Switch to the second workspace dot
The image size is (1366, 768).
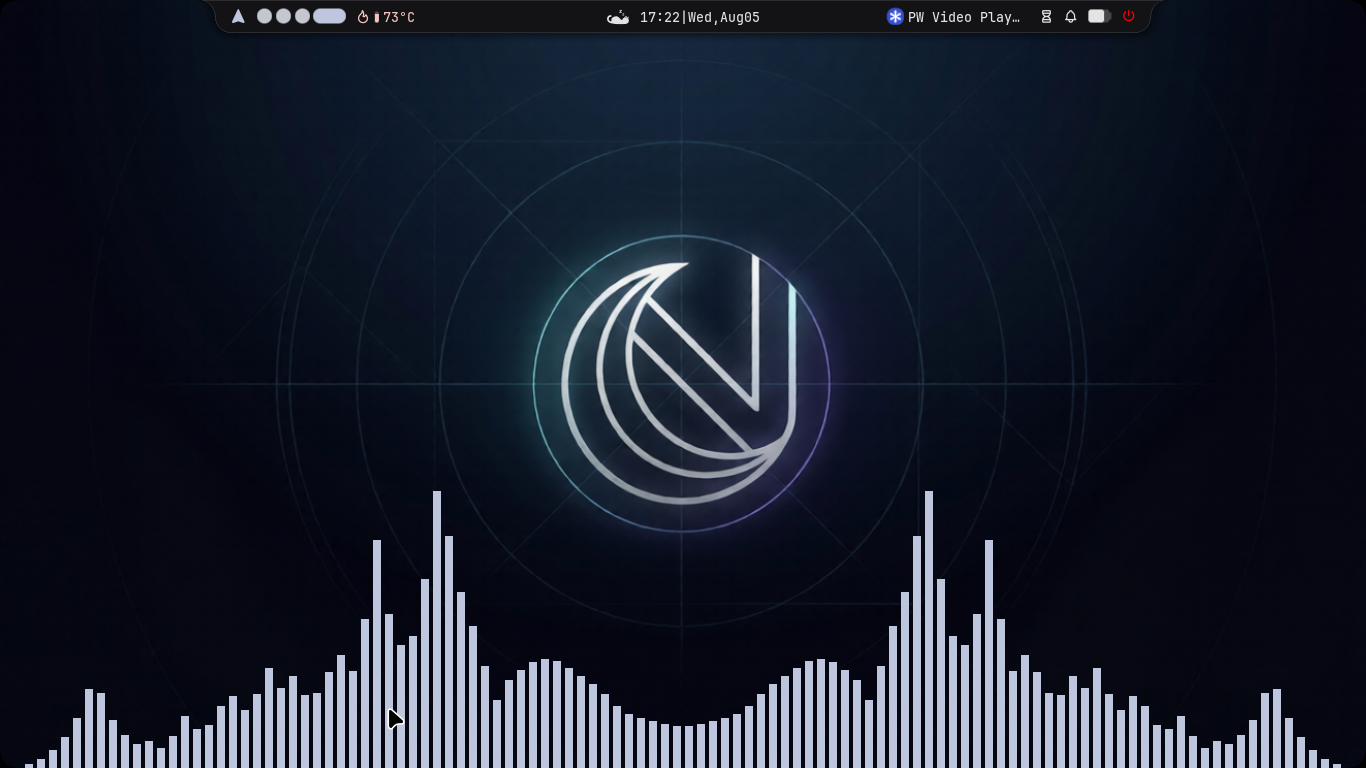[x=284, y=16]
